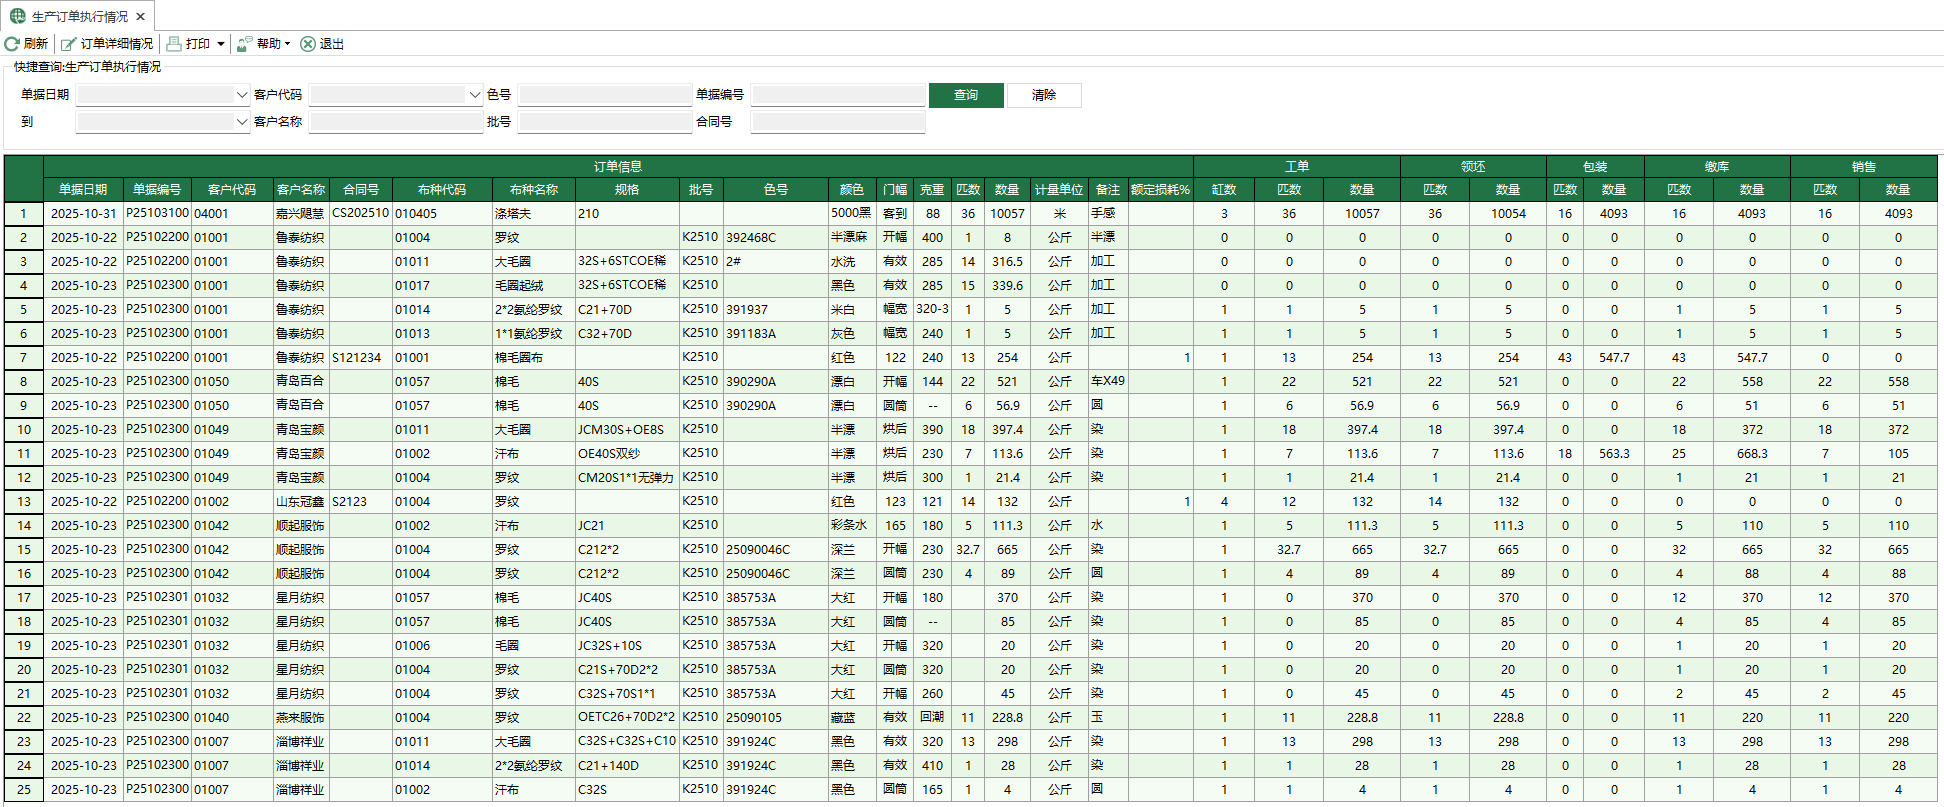
Task: Close the 生产订单执行情况 tab
Action: tap(140, 17)
